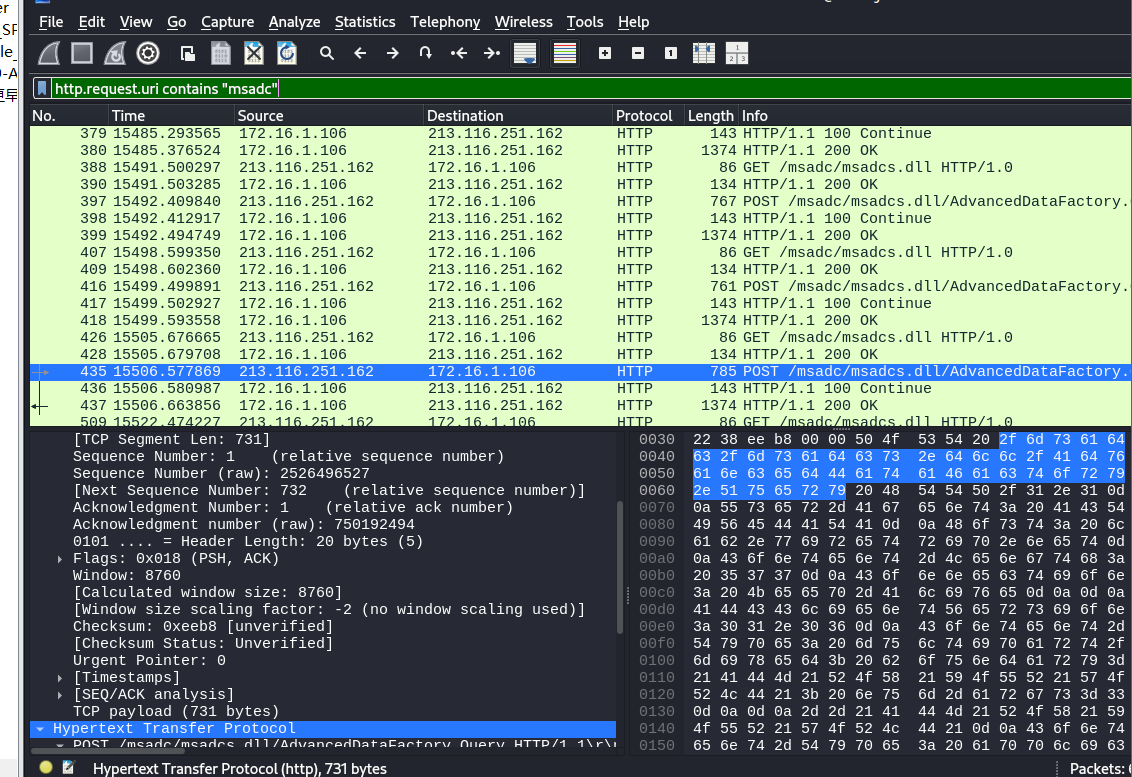Click the reset layout toolbar icon
The height and width of the screenshot is (777, 1132).
click(736, 53)
